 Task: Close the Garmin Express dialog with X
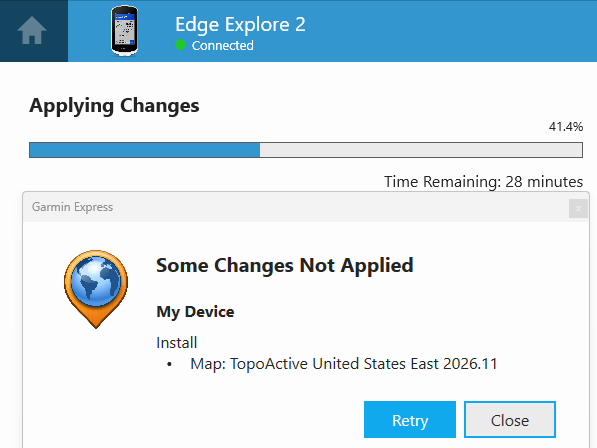tap(578, 209)
